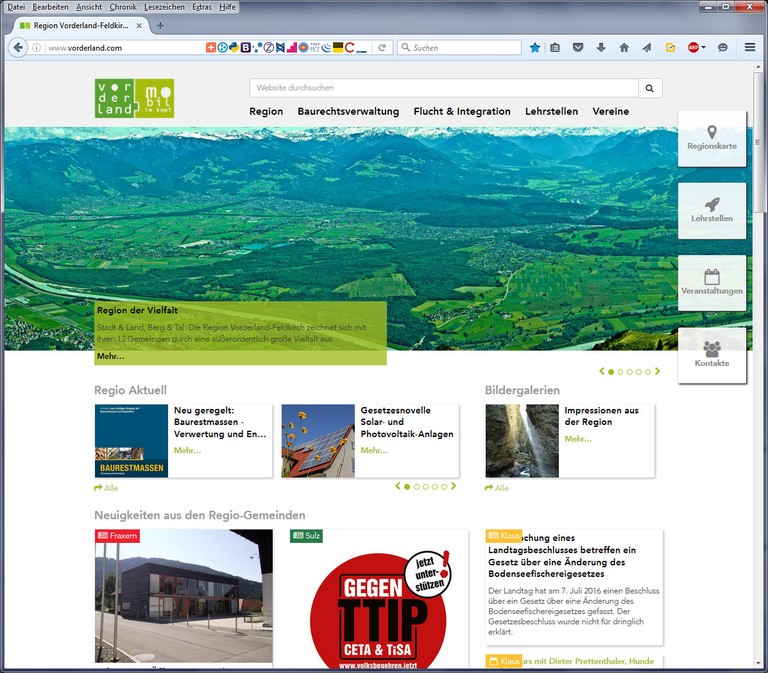The image size is (768, 673).
Task: Open the Kontakte people shortcut
Action: click(711, 354)
